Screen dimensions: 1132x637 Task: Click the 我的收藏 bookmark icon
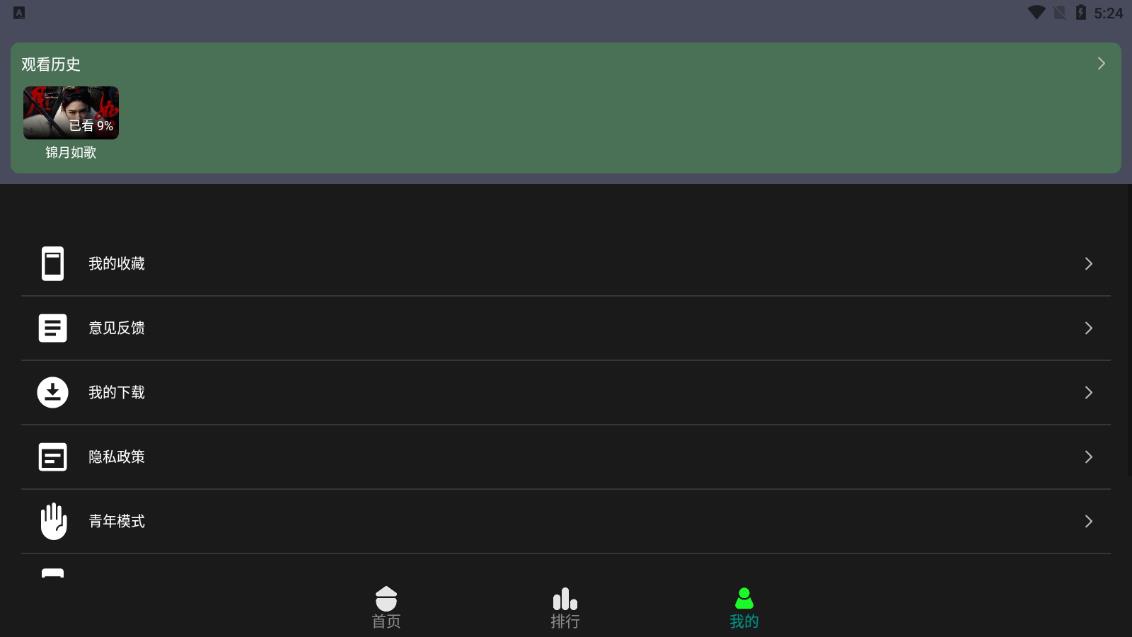(x=53, y=264)
